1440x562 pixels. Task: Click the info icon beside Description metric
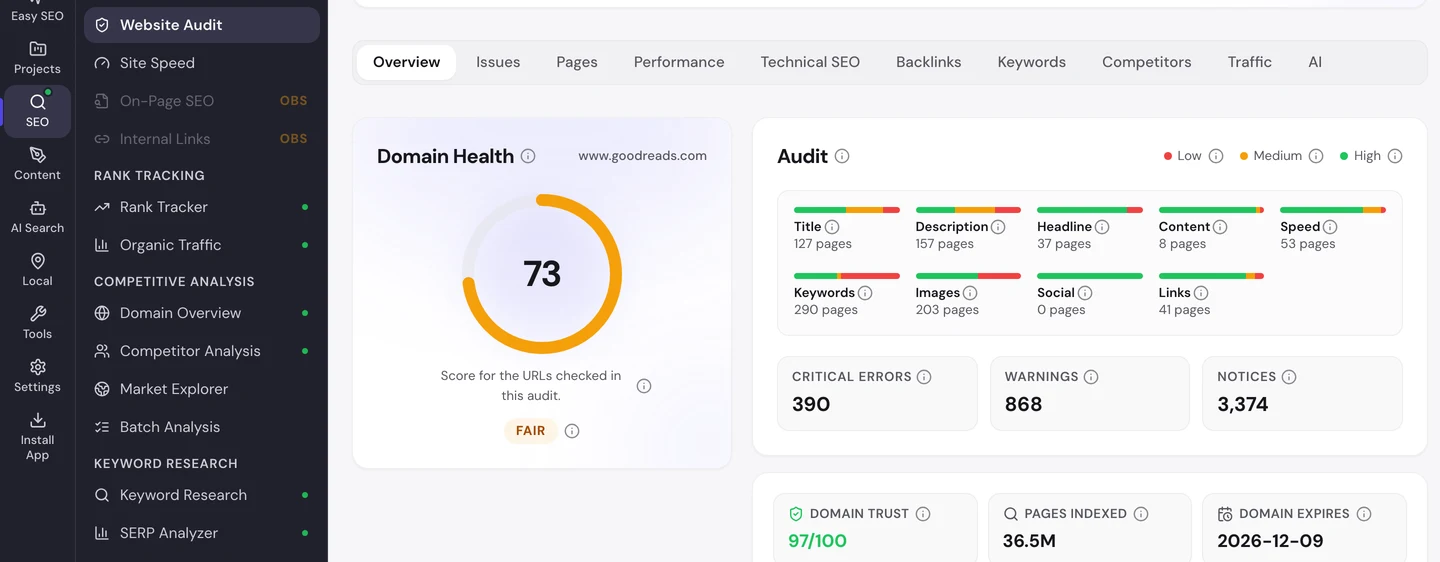point(997,227)
